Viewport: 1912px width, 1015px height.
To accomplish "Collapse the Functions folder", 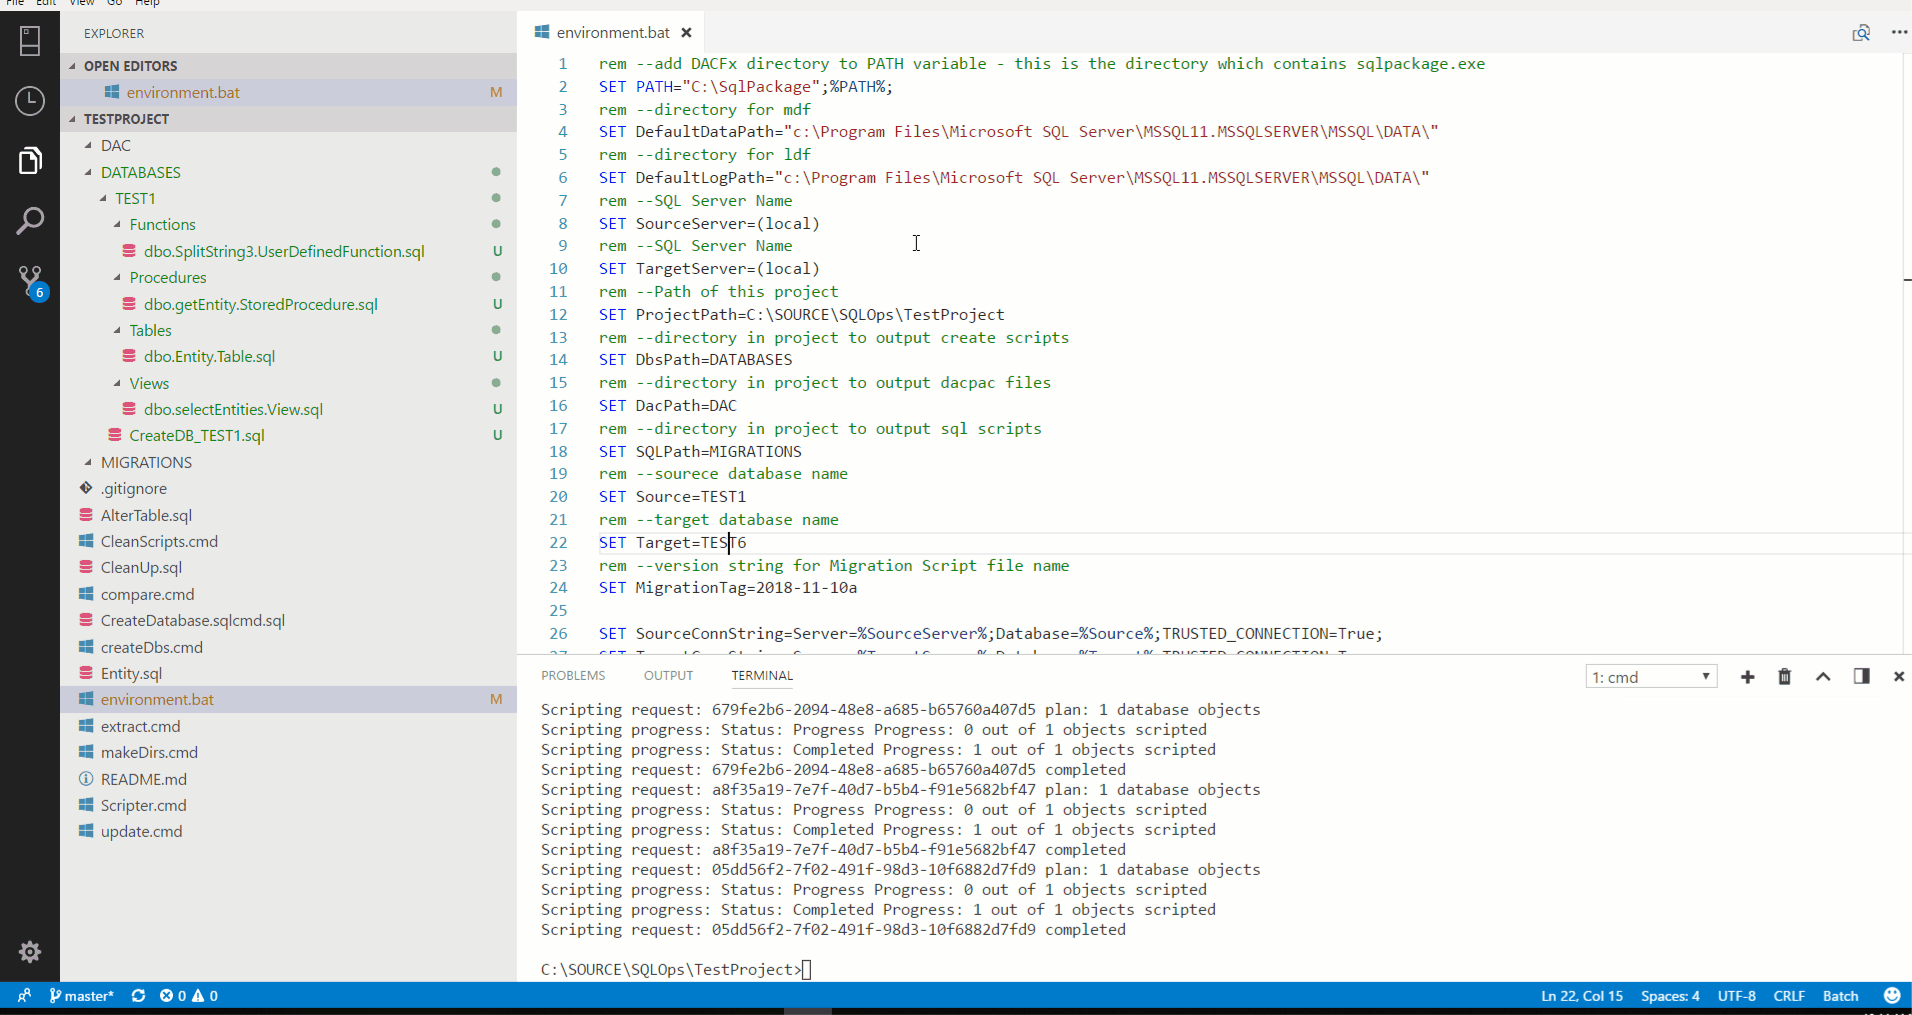I will (x=289, y=225).
